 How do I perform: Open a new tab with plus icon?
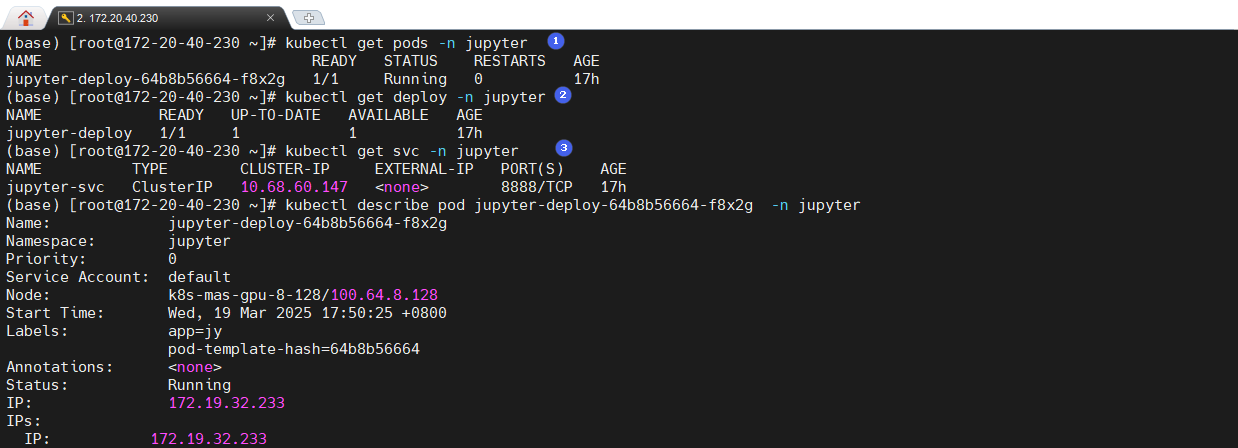click(x=308, y=18)
